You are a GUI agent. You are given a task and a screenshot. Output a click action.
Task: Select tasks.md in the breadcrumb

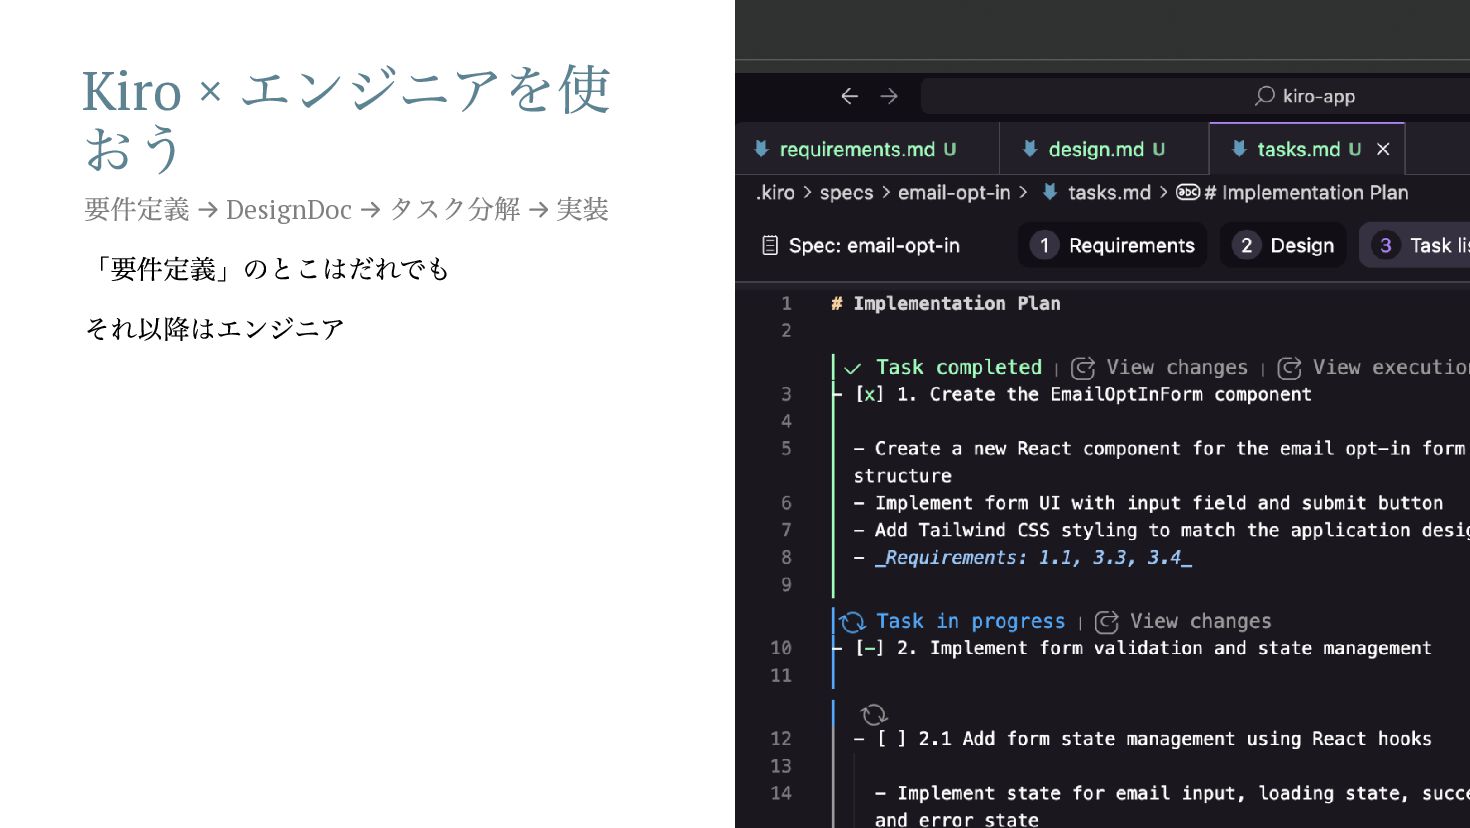tap(1109, 193)
